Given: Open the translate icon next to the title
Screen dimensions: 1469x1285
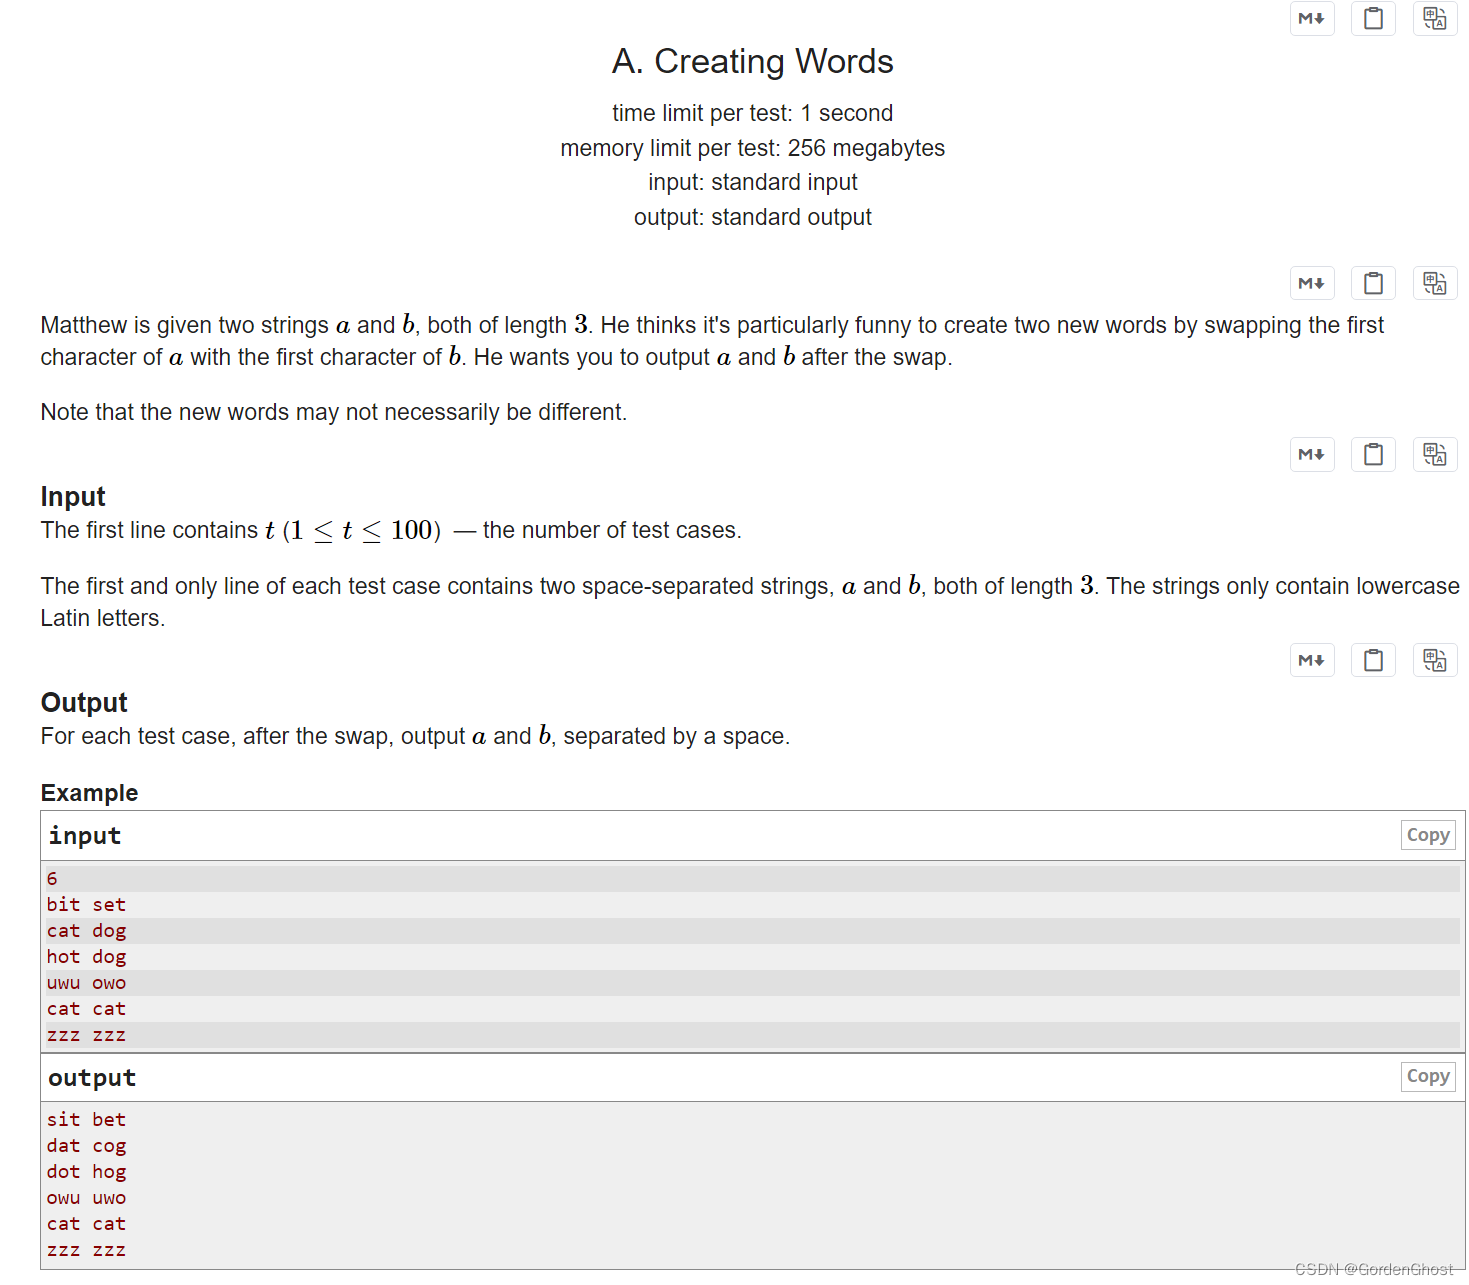Looking at the screenshot, I should 1434,18.
